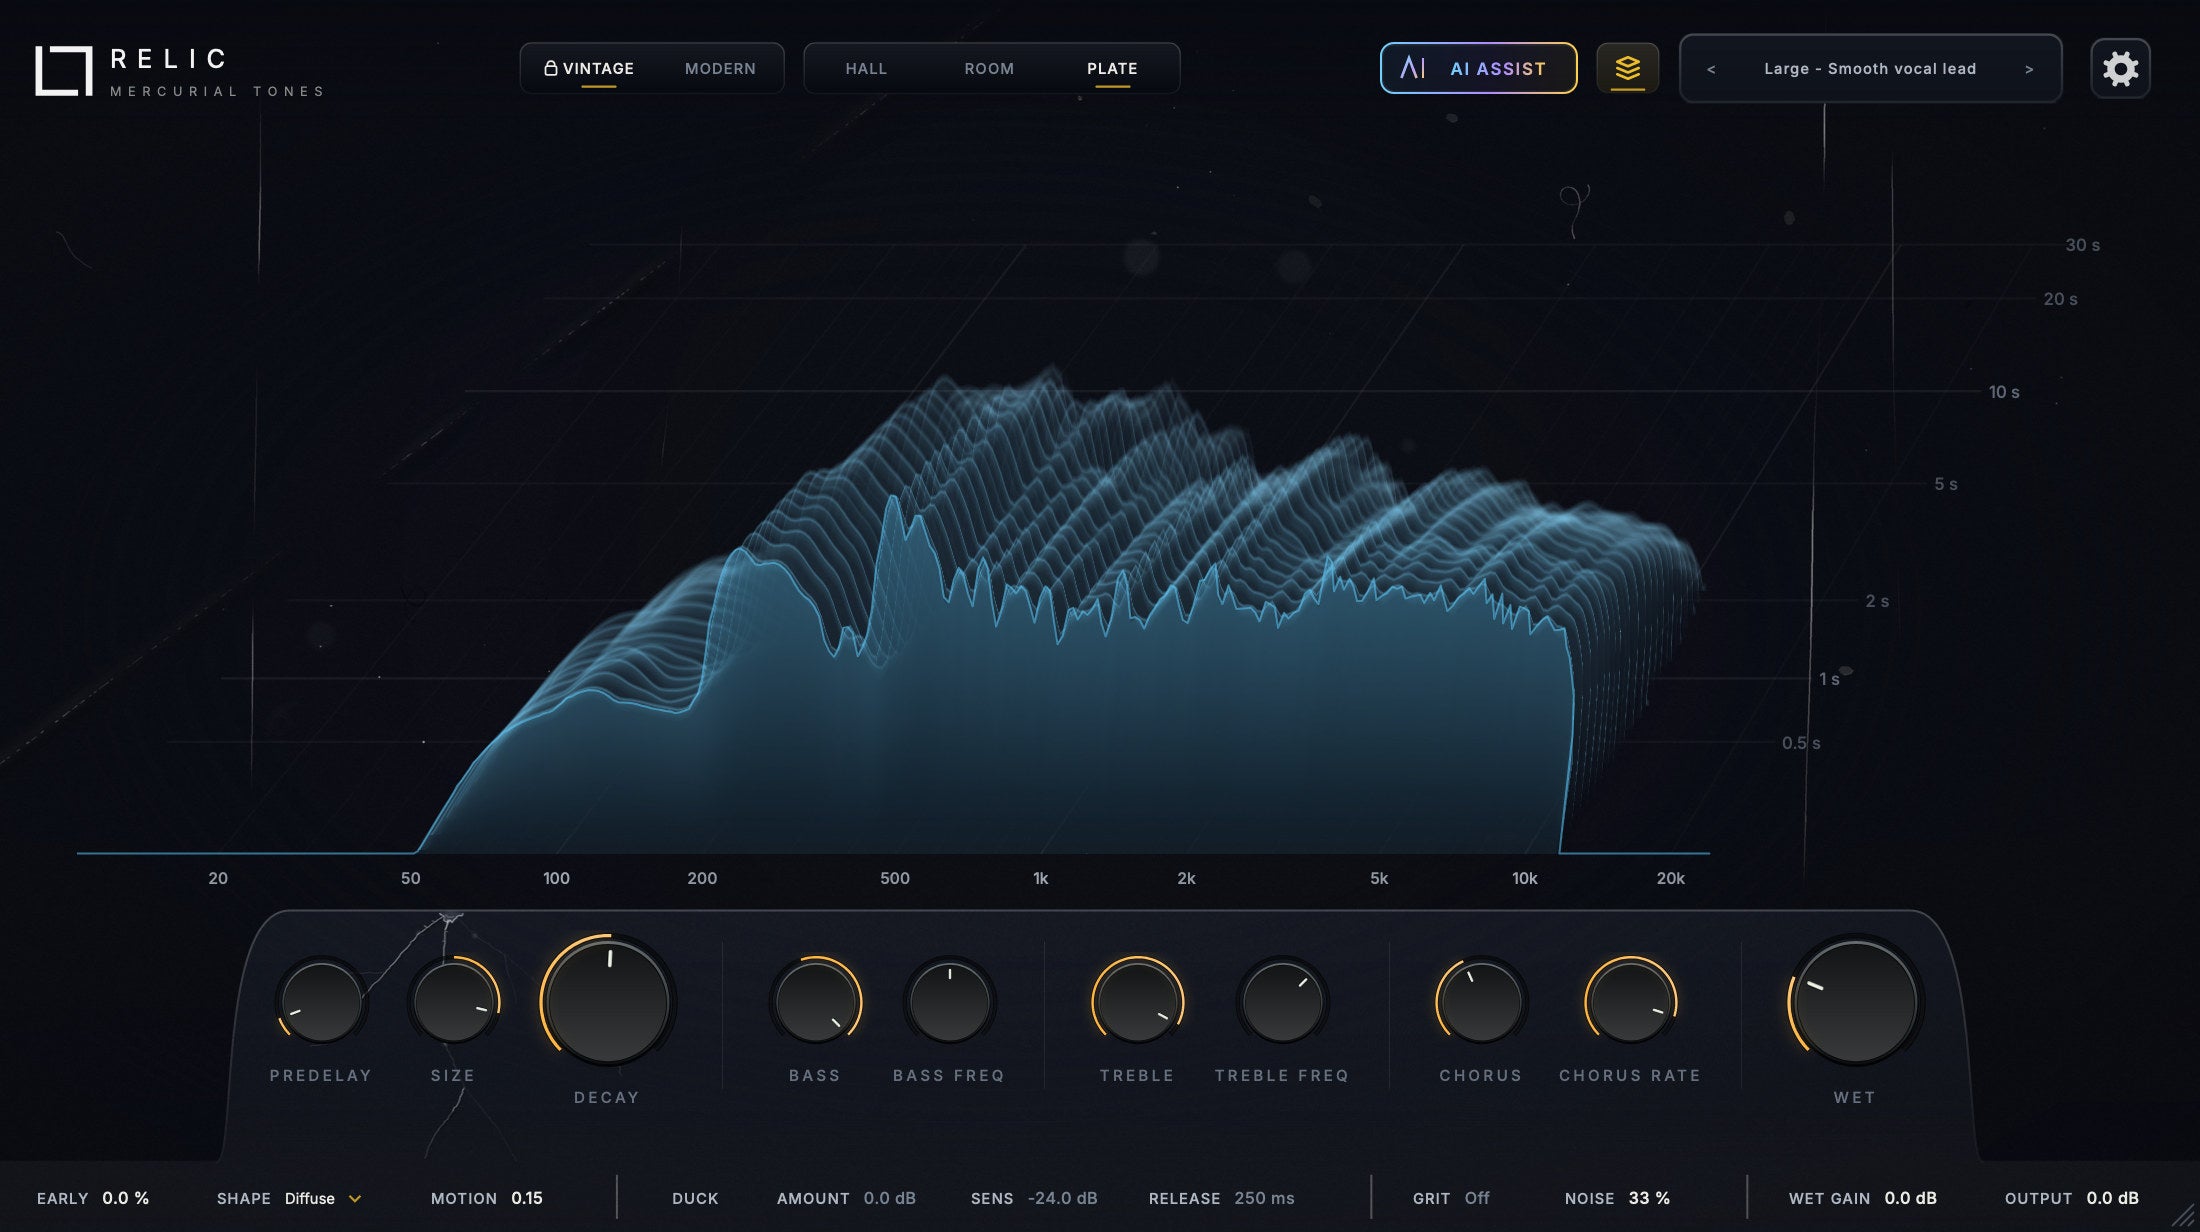Click the AI Assist button
Viewport: 2200px width, 1232px height.
tap(1478, 68)
